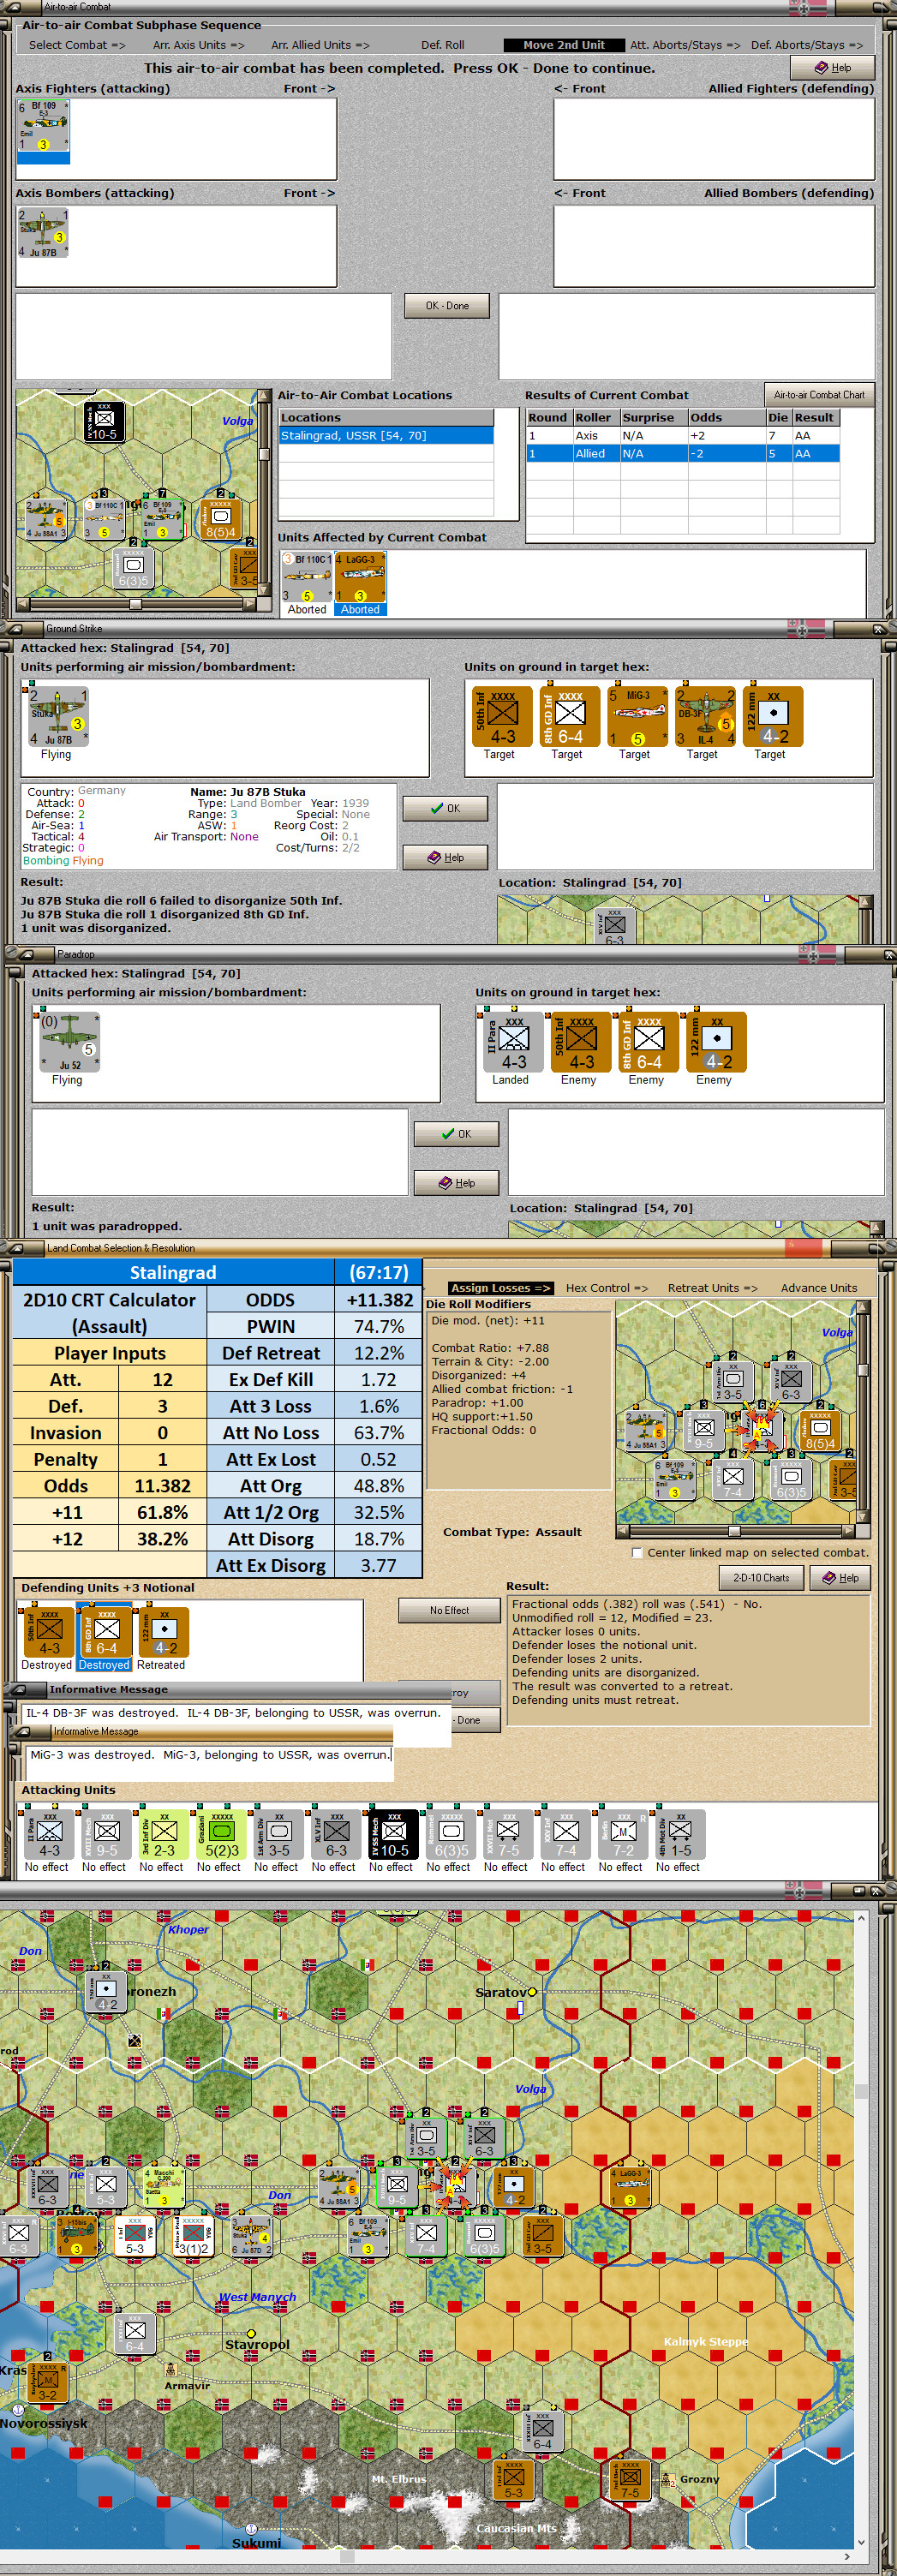This screenshot has height=2576, width=897.
Task: Click main map vertical scrollbar down arrow
Action: click(x=862, y=2542)
